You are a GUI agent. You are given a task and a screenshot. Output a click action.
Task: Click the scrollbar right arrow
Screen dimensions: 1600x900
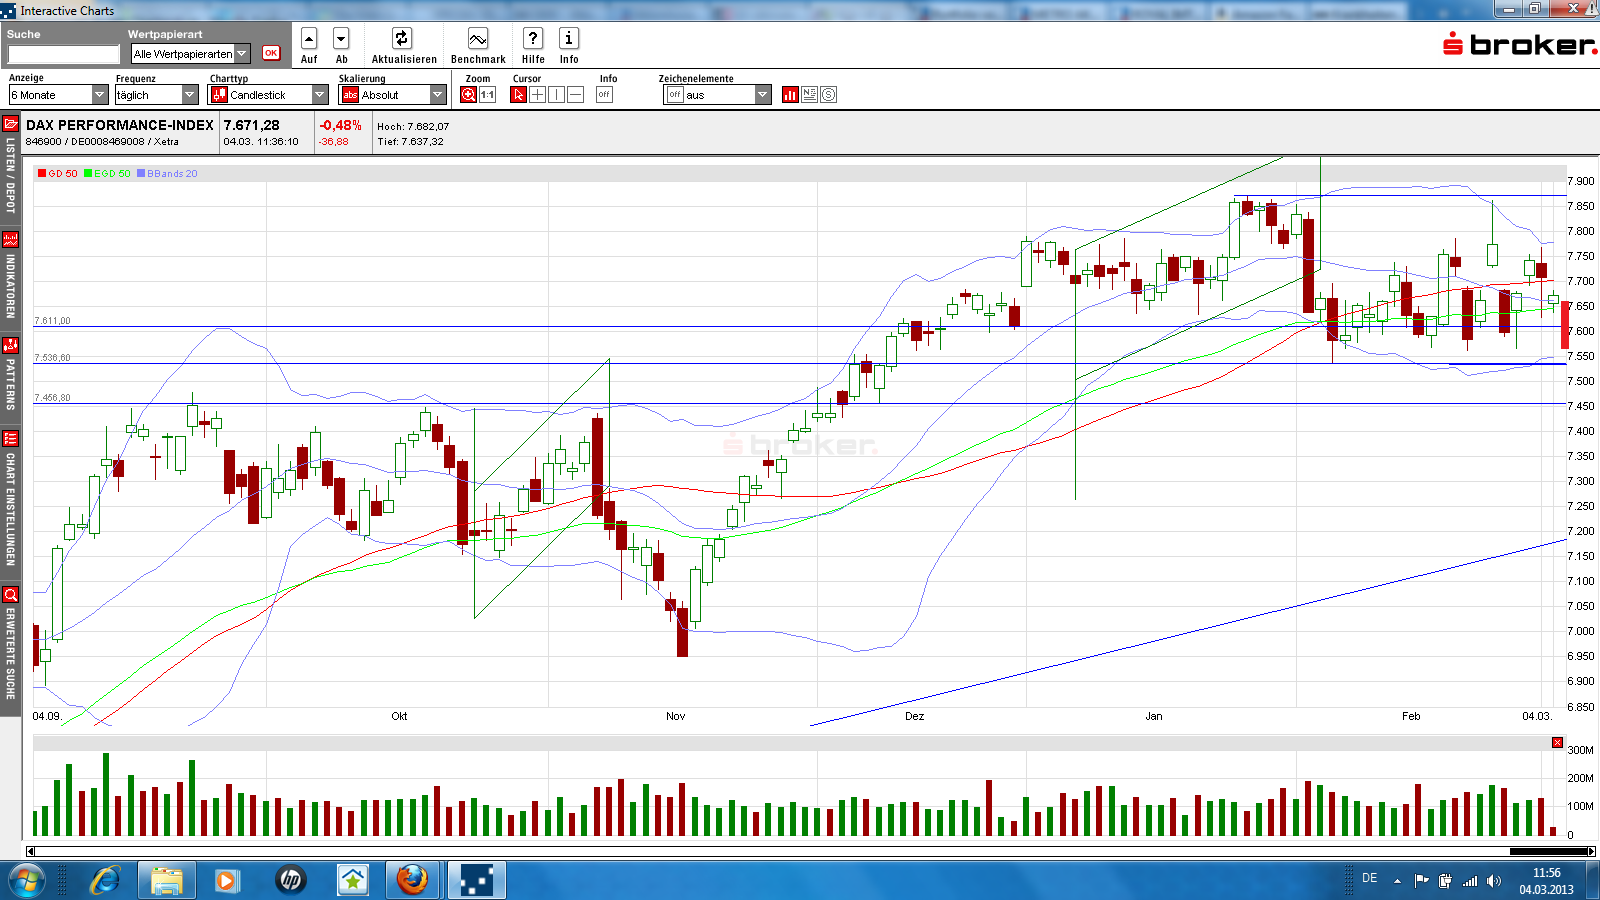click(x=1591, y=851)
